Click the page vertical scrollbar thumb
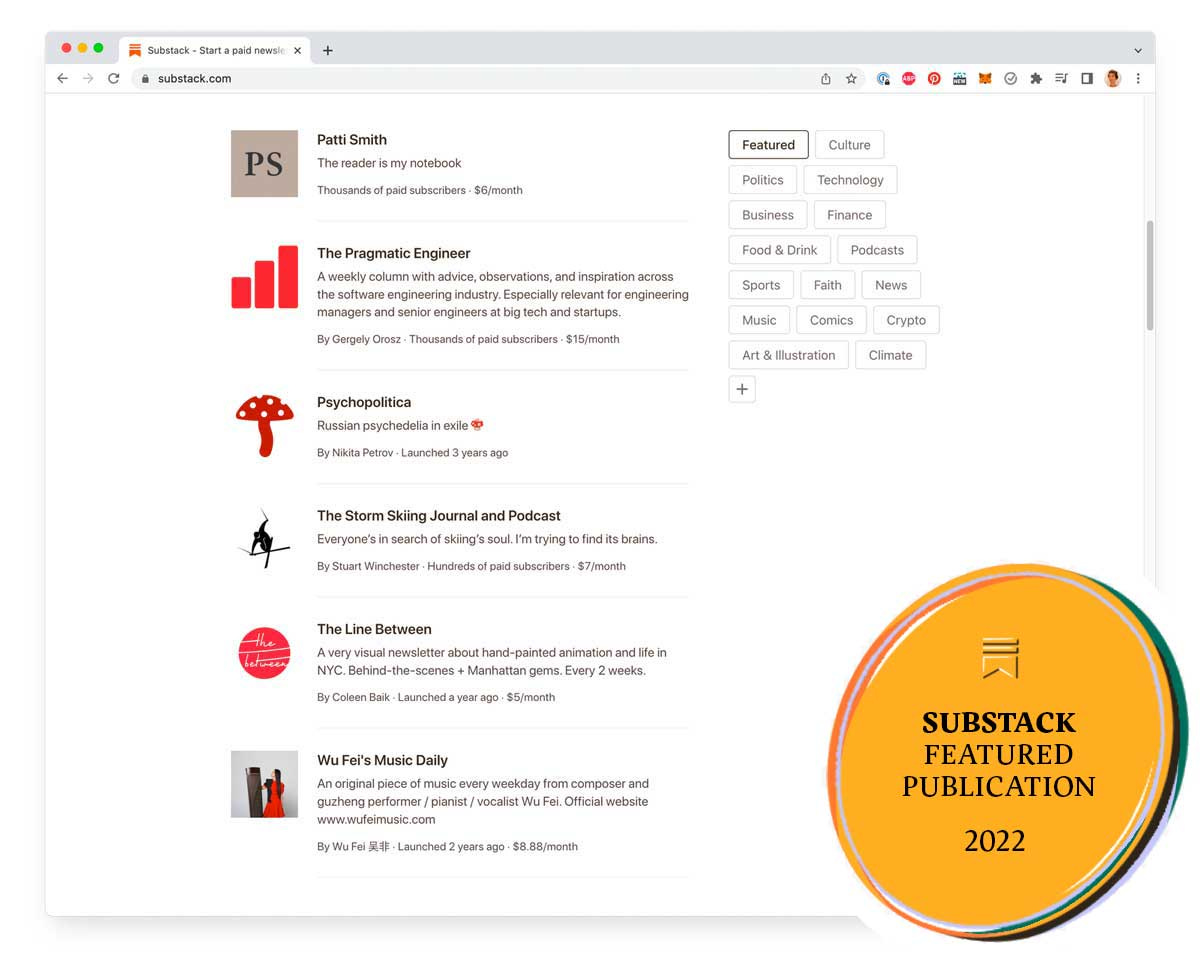Image resolution: width=1200 pixels, height=975 pixels. click(x=1150, y=275)
